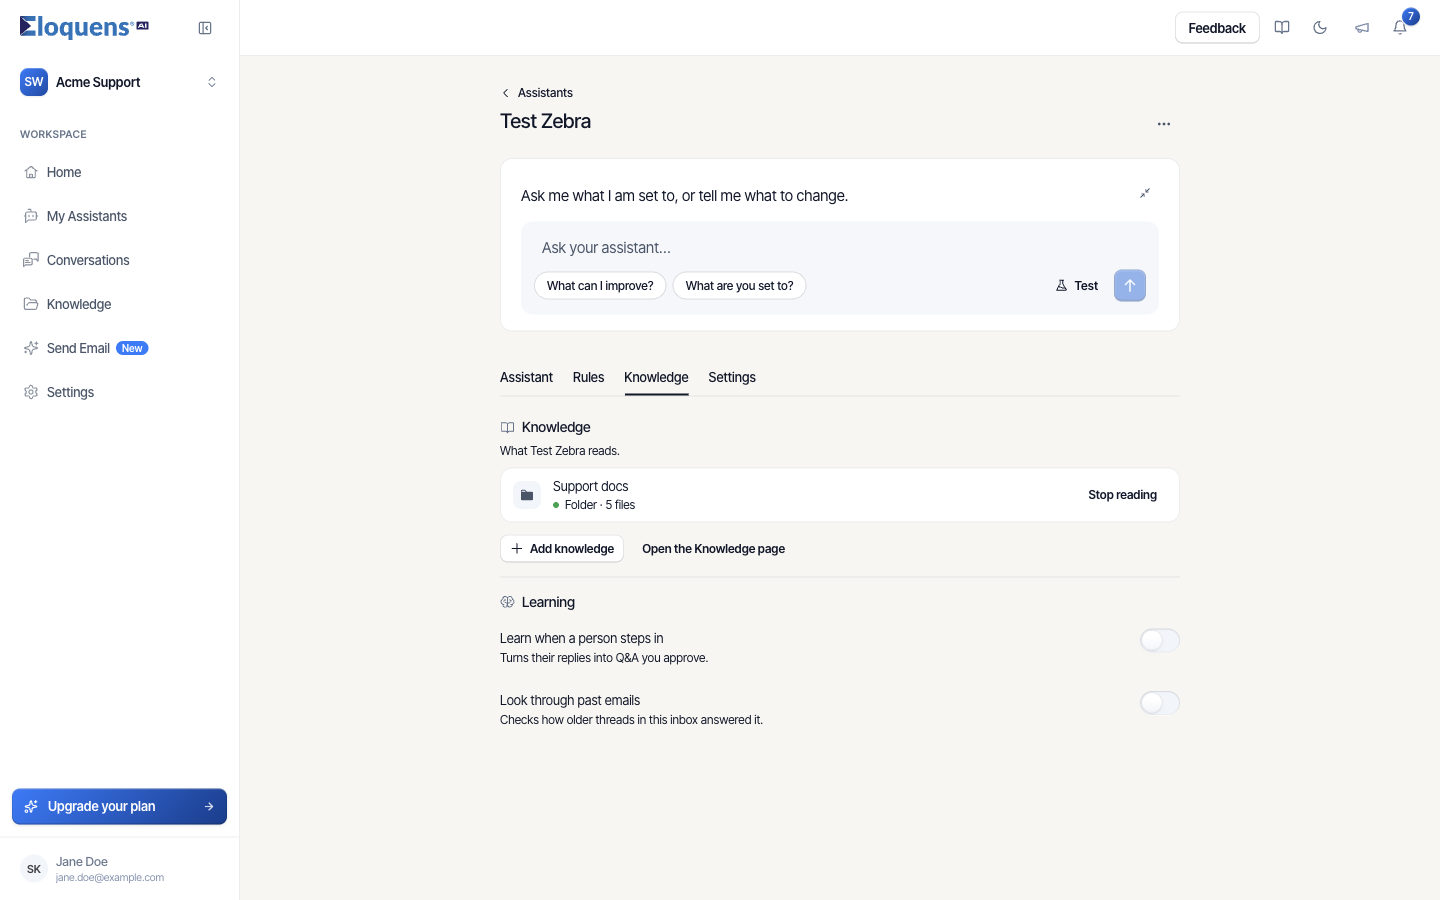Open Jane Doe account profile
Viewport: 1440px width, 900px height.
[120, 869]
